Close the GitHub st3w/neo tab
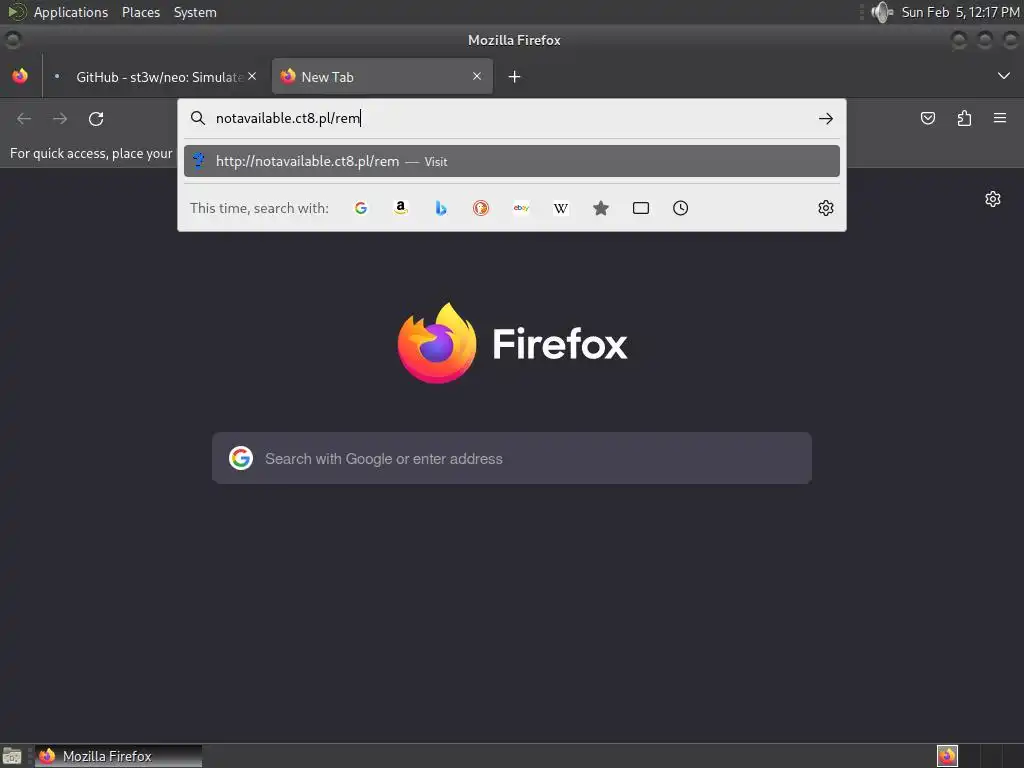The height and width of the screenshot is (768, 1024). click(252, 76)
